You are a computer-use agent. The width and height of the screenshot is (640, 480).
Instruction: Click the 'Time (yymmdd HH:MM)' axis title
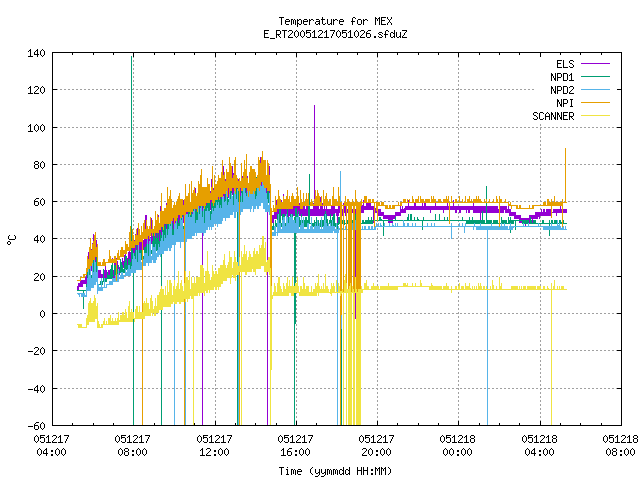click(335, 471)
